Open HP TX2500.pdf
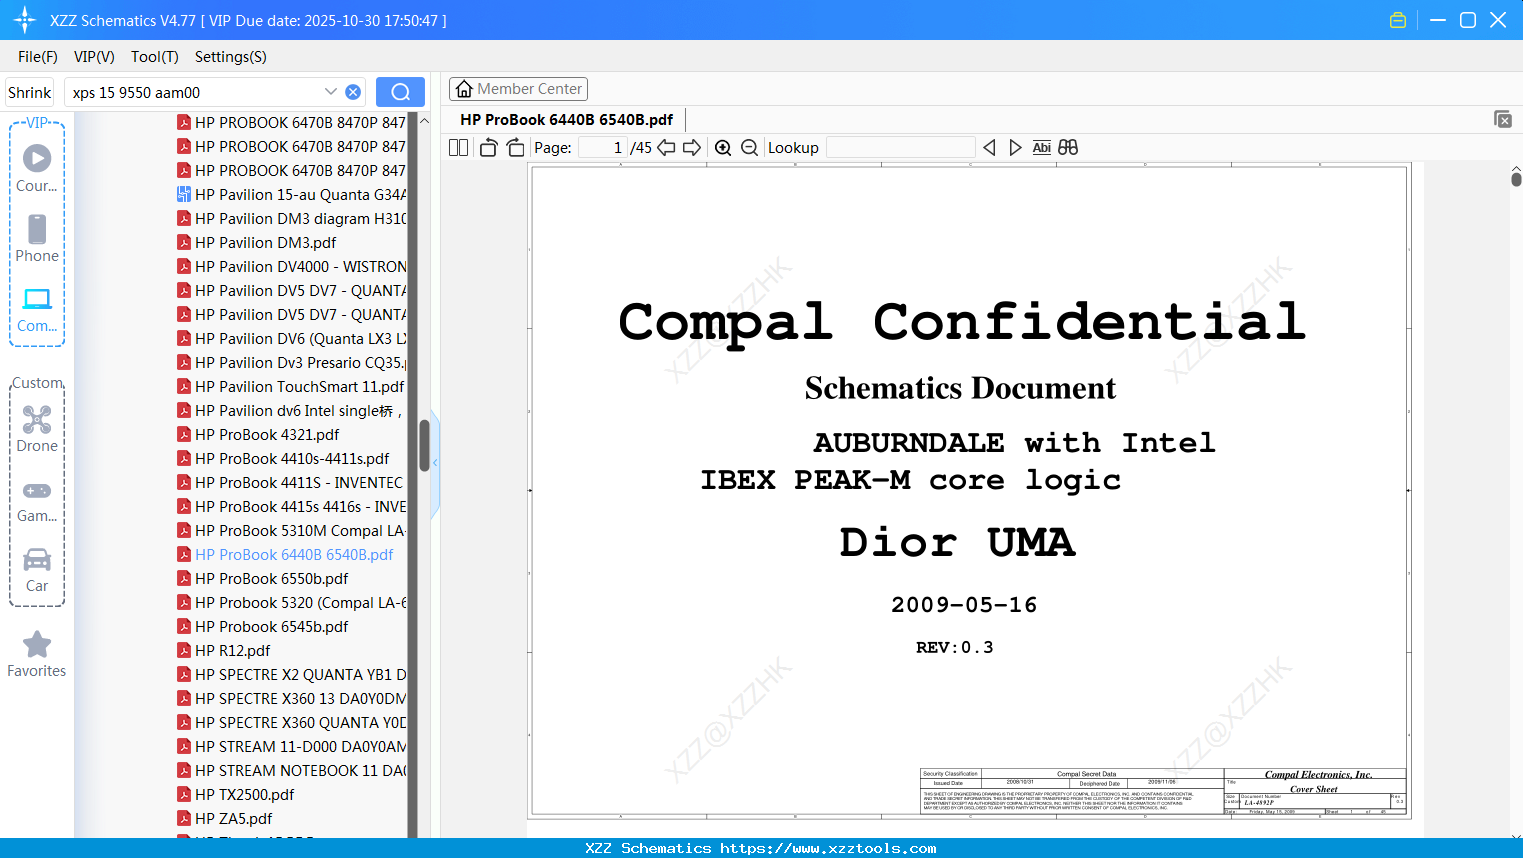The width and height of the screenshot is (1523, 858). [x=235, y=794]
